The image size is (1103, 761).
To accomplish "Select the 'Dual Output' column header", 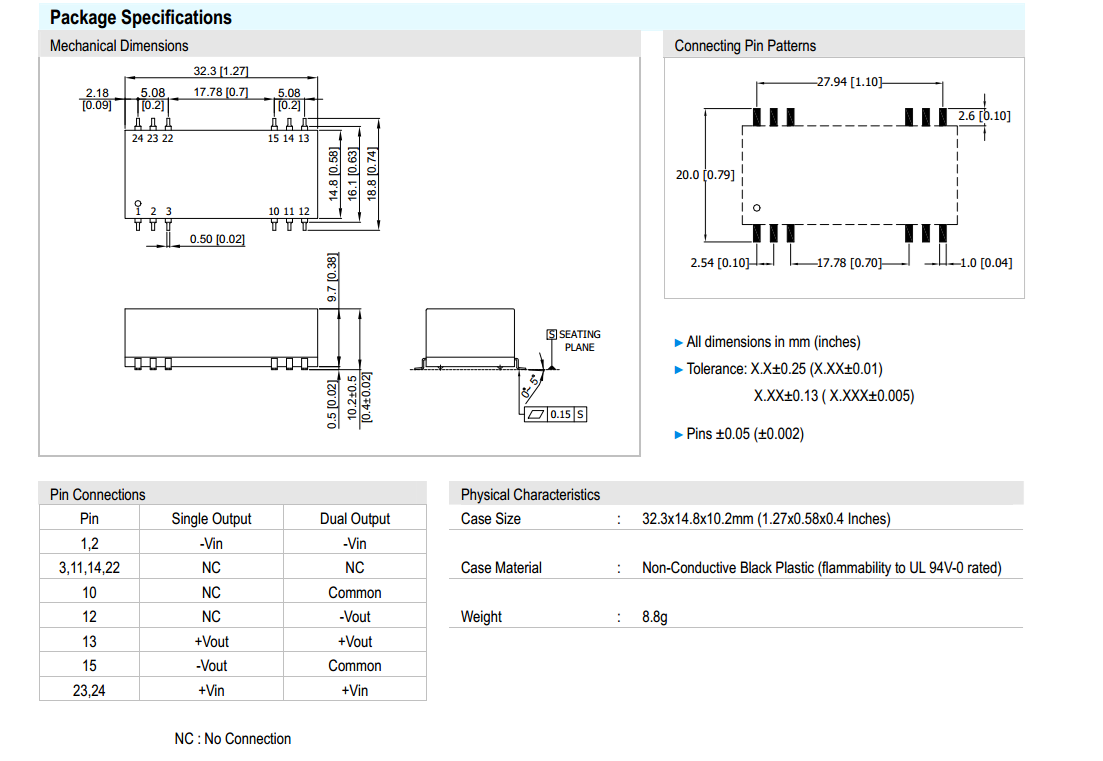I will pyautogui.click(x=355, y=518).
